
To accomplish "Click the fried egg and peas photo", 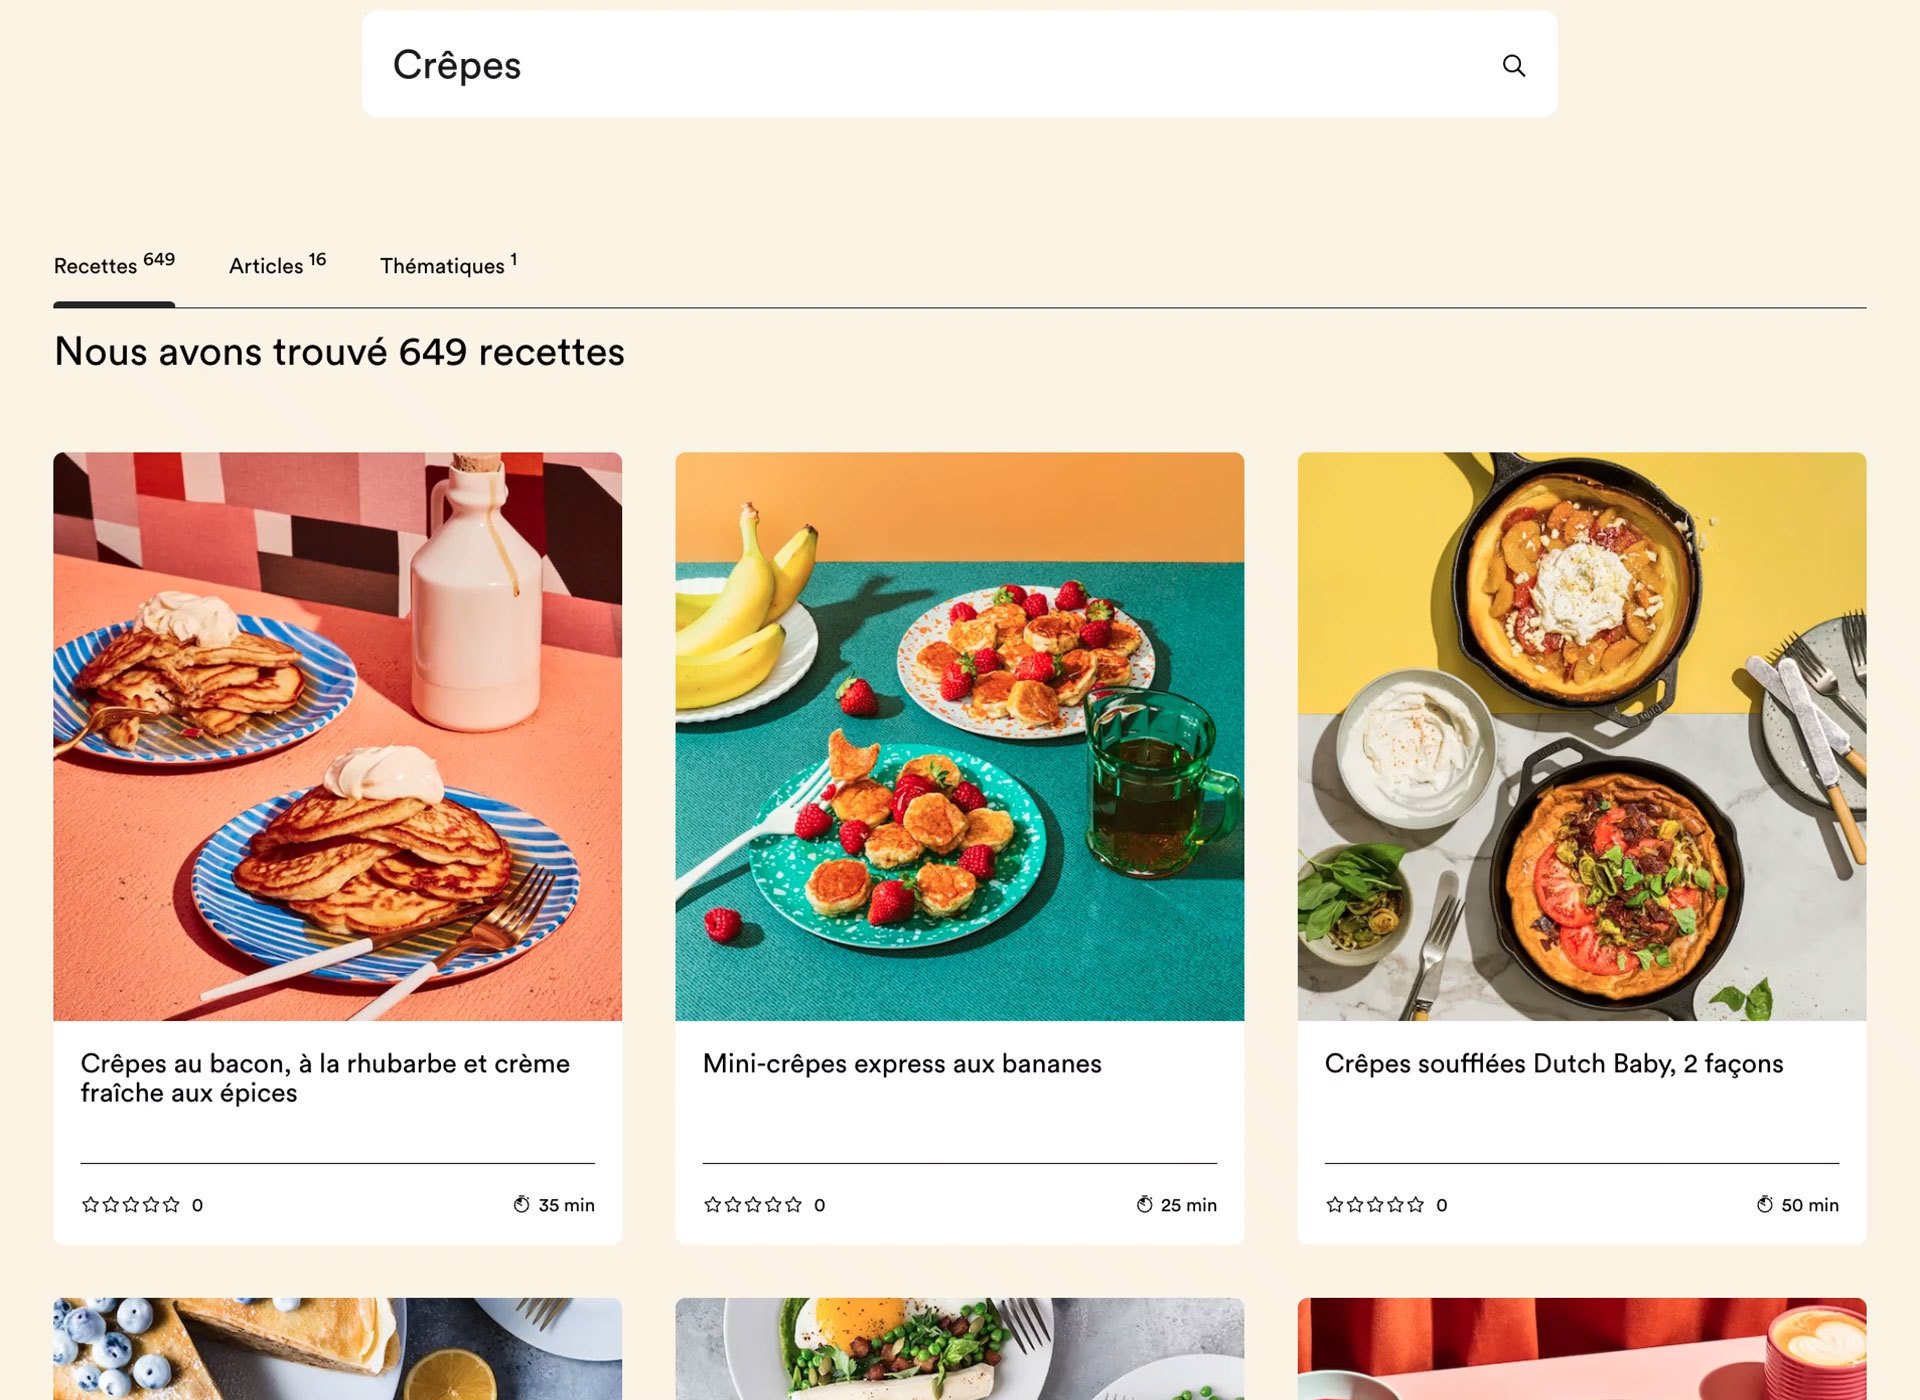I will point(960,1349).
